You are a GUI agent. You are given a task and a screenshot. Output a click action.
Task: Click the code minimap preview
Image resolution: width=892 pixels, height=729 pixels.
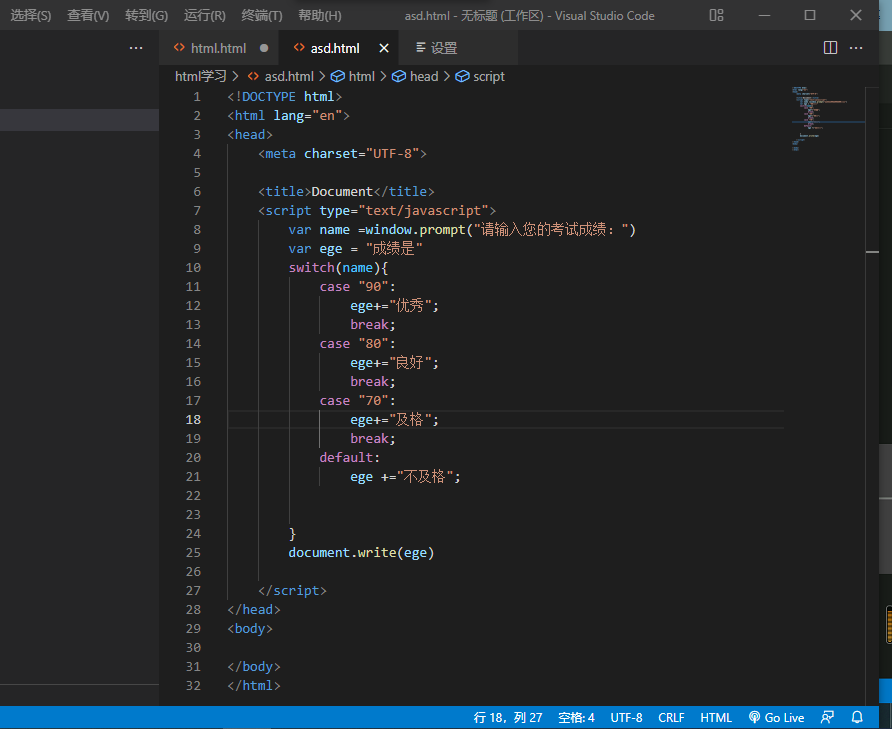[x=828, y=118]
